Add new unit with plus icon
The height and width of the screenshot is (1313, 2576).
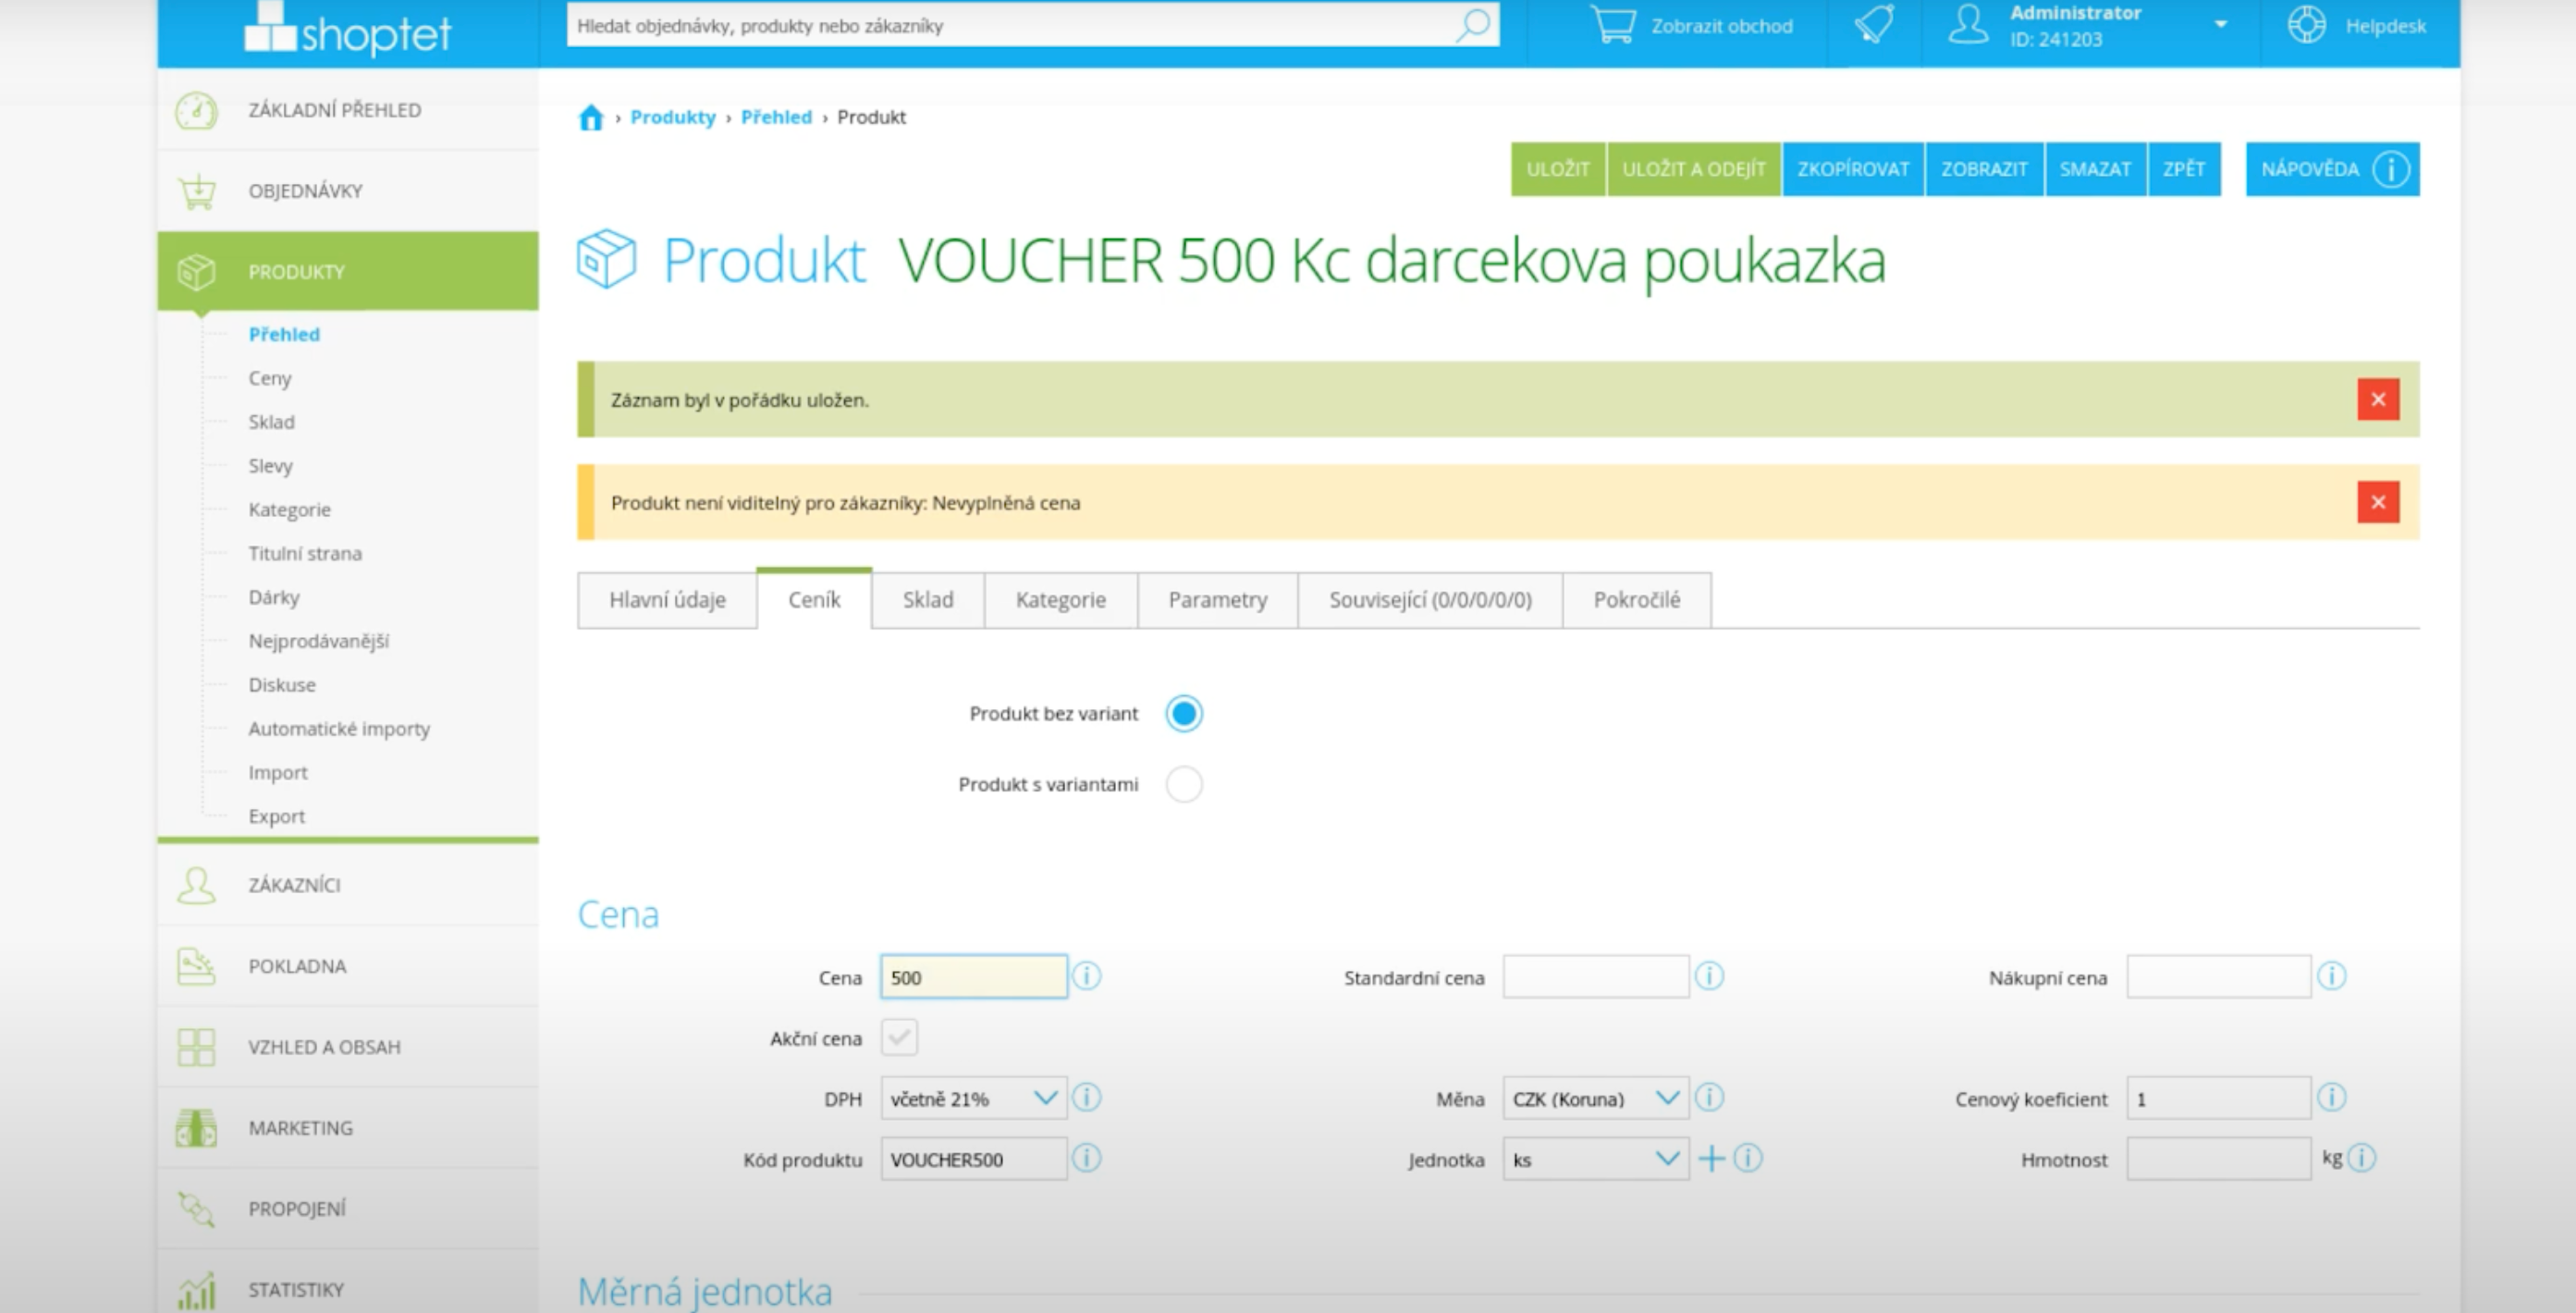click(x=1711, y=1159)
